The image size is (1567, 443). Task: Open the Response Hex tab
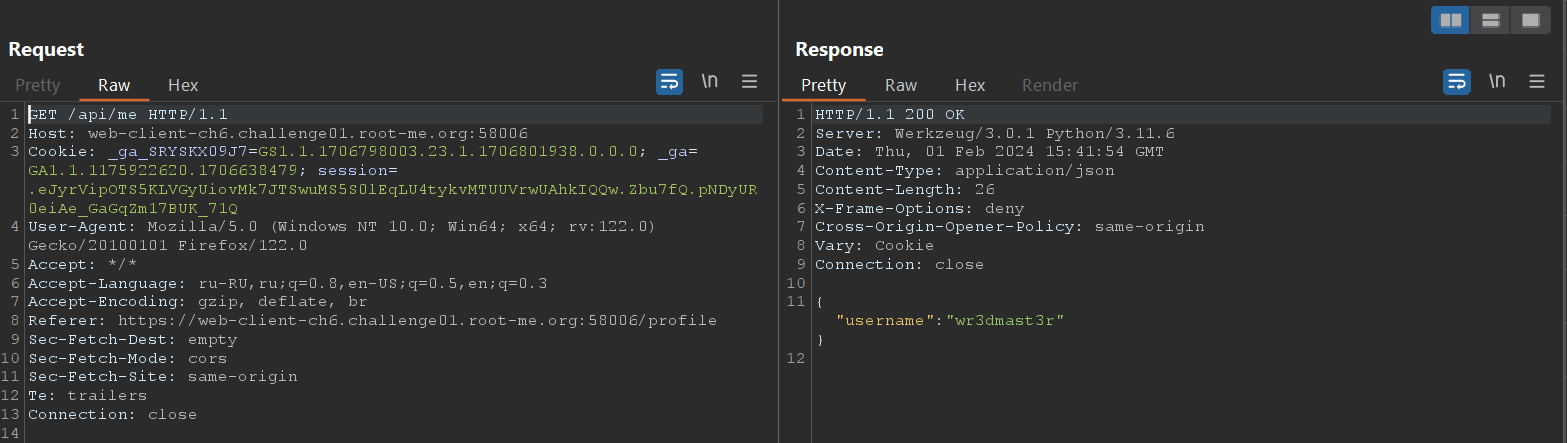tap(970, 86)
